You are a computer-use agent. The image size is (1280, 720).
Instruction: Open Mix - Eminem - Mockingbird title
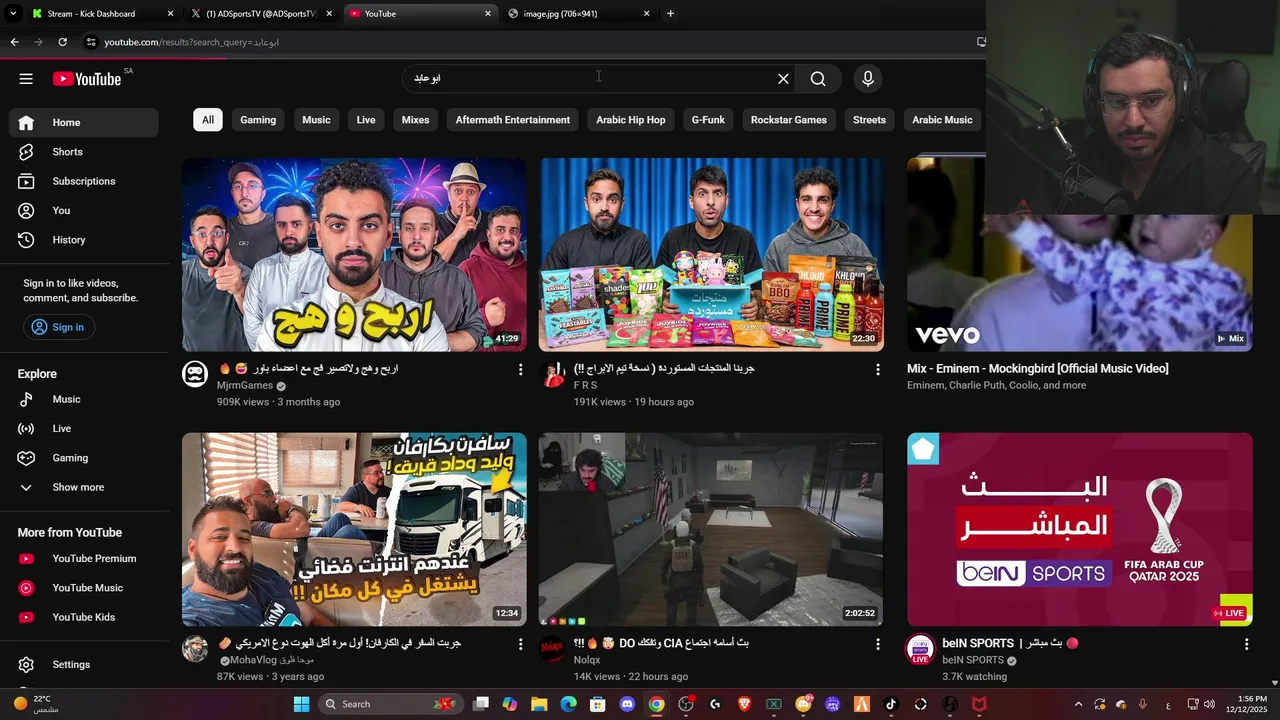pos(1037,368)
